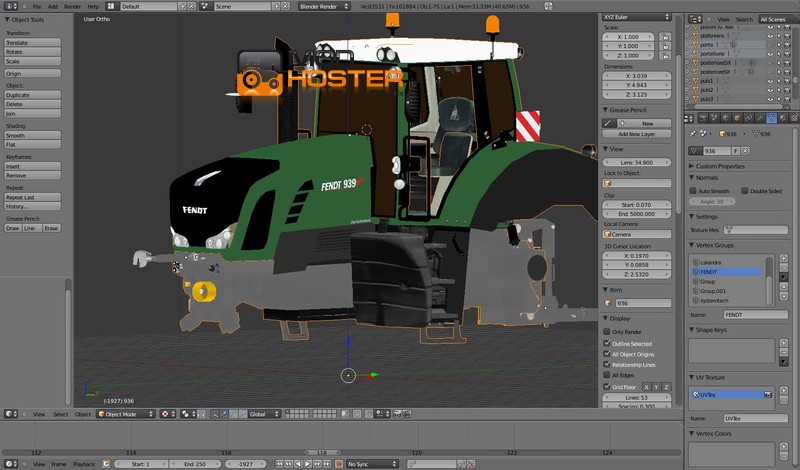
Task: Collapse the UV Texture panel
Action: tap(692, 377)
